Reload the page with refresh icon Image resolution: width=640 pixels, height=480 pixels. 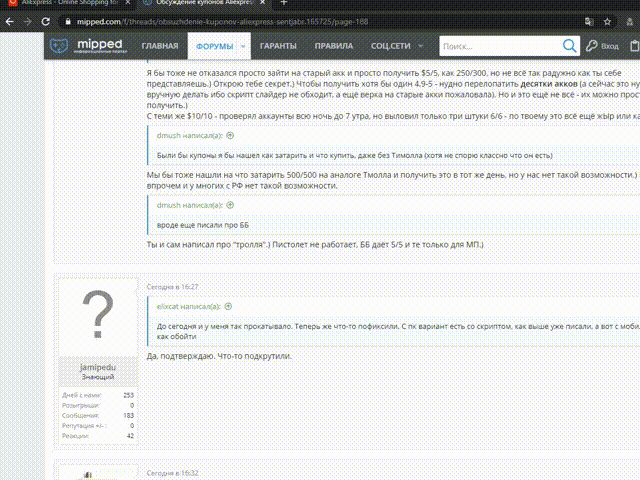pyautogui.click(x=46, y=22)
